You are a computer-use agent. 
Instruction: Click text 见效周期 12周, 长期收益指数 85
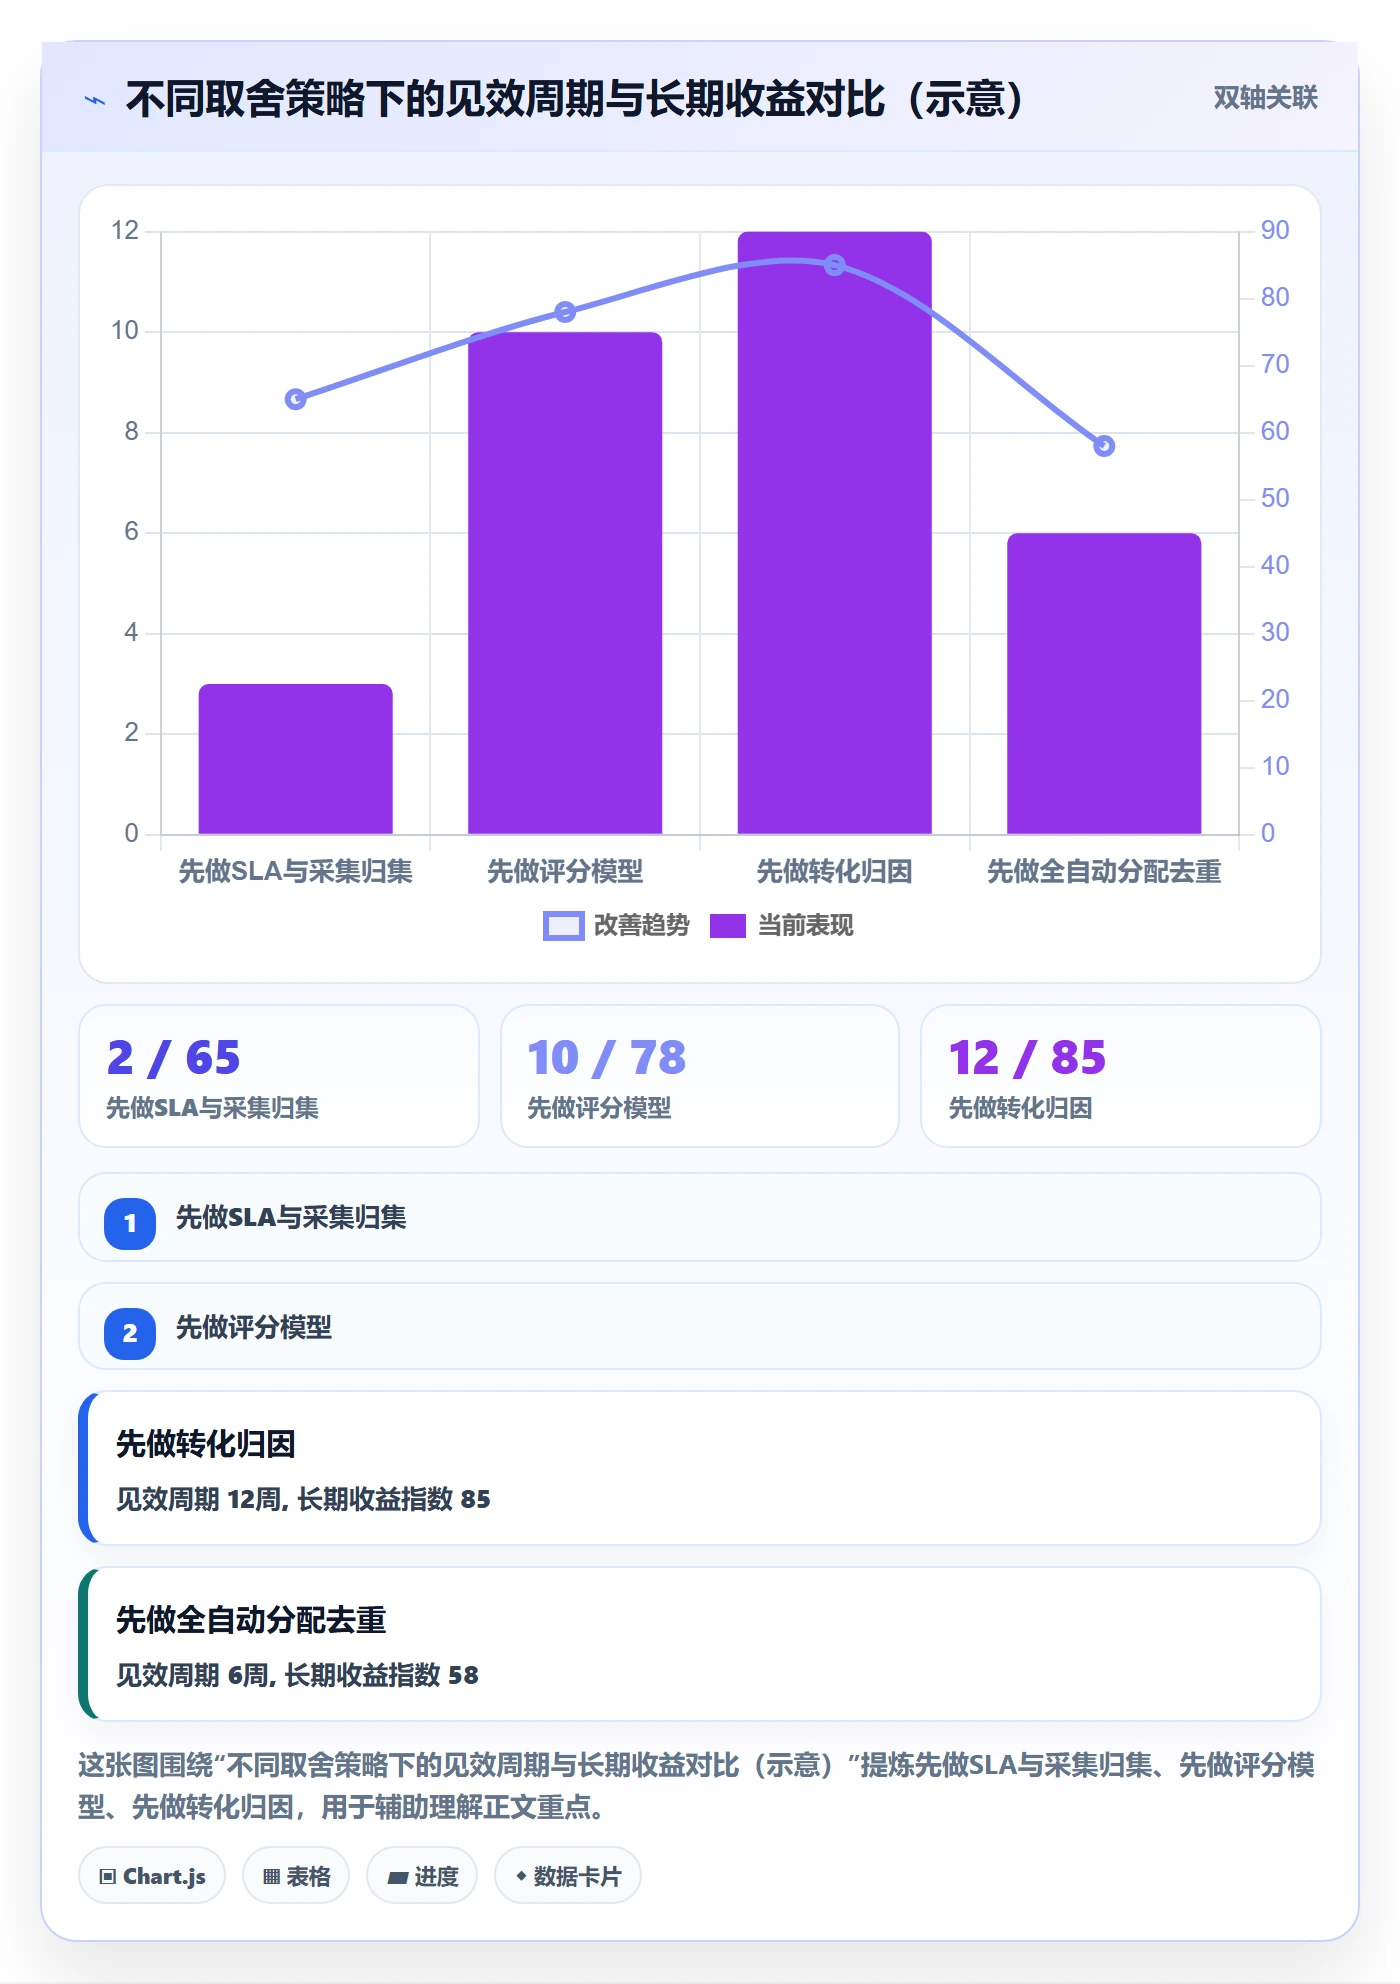coord(303,1499)
